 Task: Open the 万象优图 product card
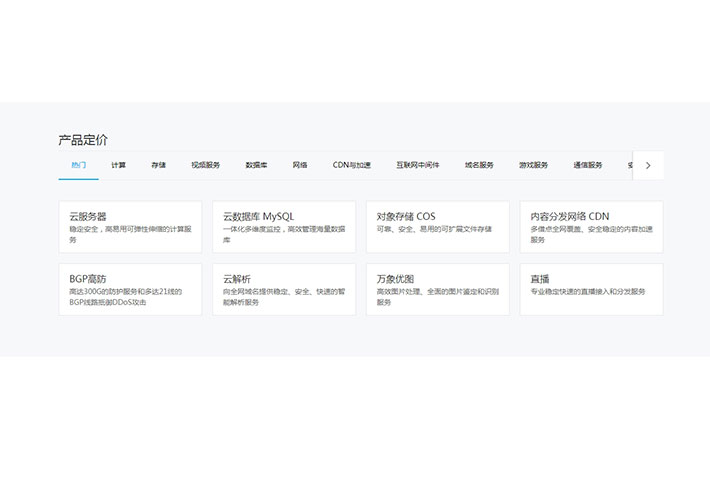(437, 289)
